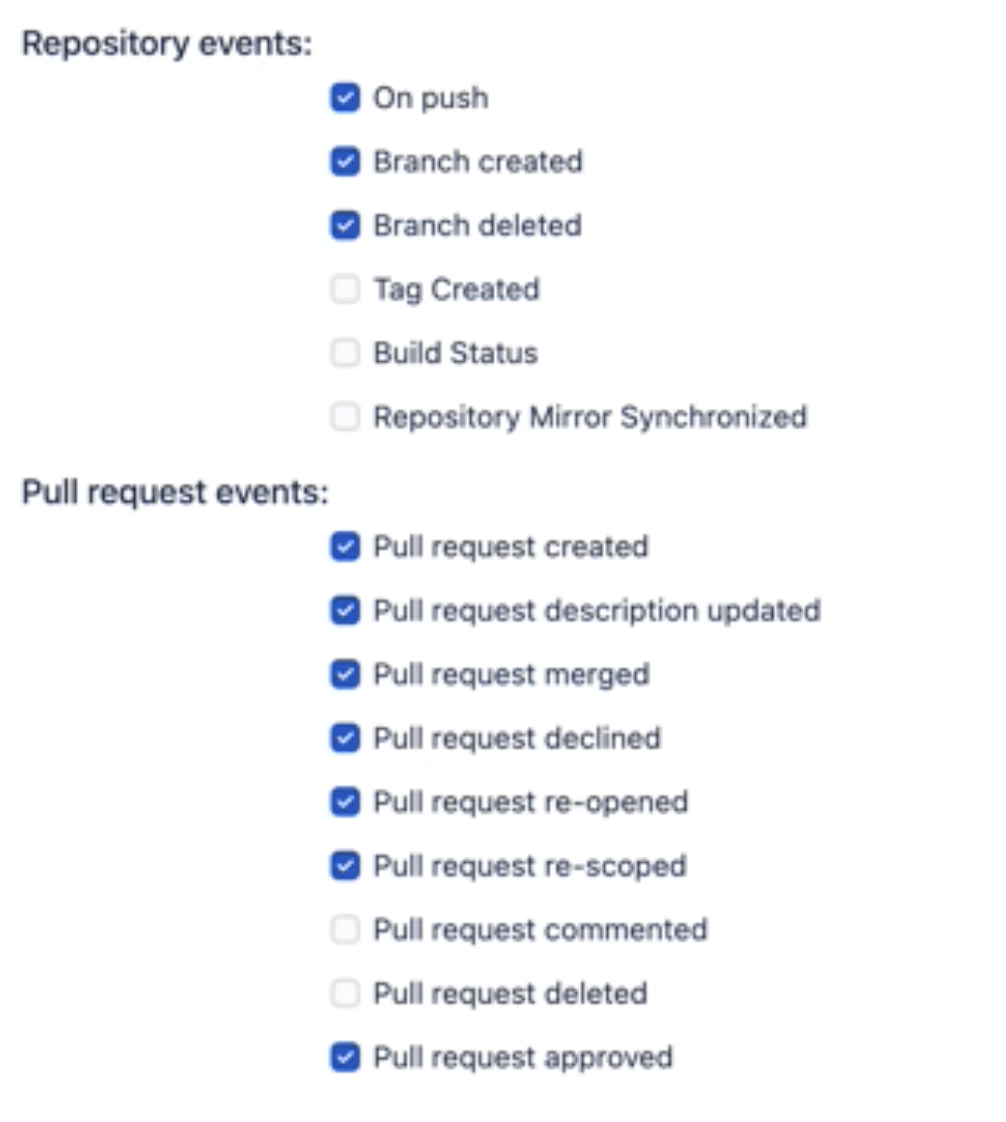Uncheck the Pull request merged checkbox

344,674
